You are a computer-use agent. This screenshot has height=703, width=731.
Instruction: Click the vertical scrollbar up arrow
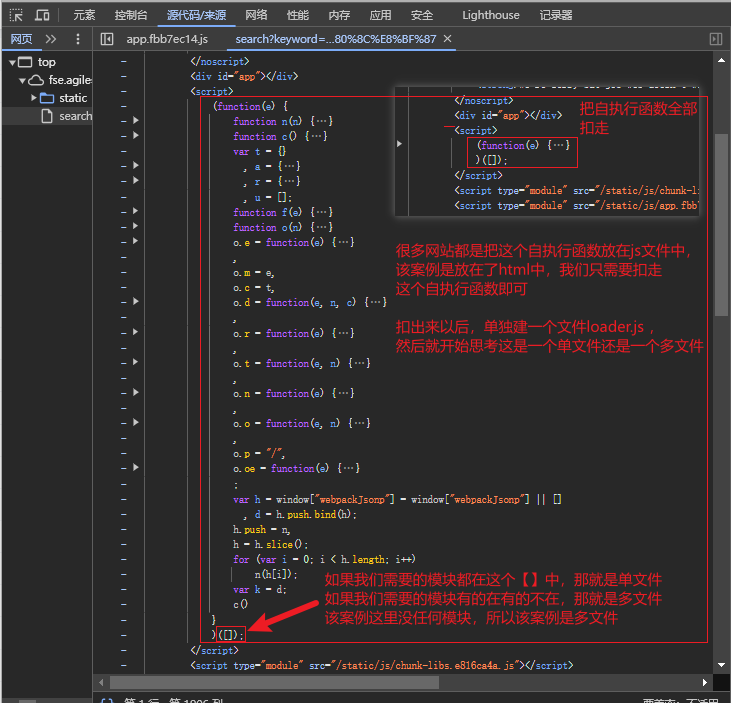[x=721, y=60]
